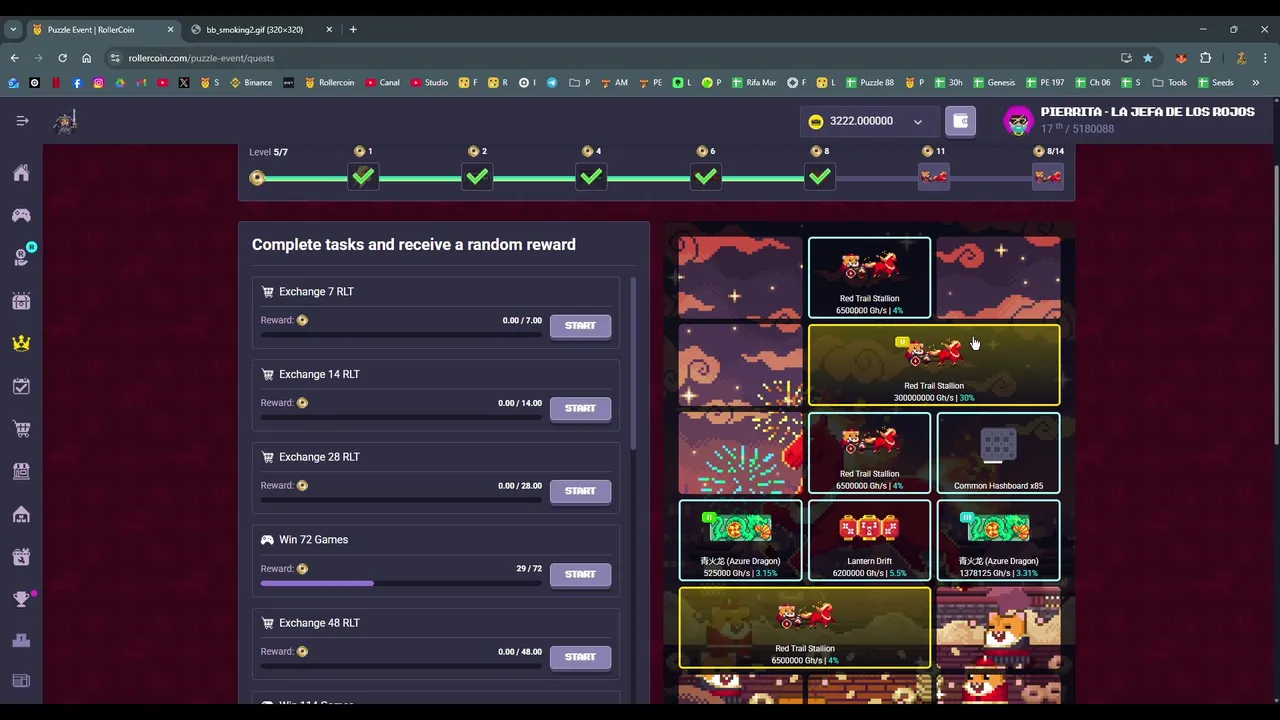The width and height of the screenshot is (1280, 720).
Task: Click the purple wallet icon in header
Action: point(961,121)
